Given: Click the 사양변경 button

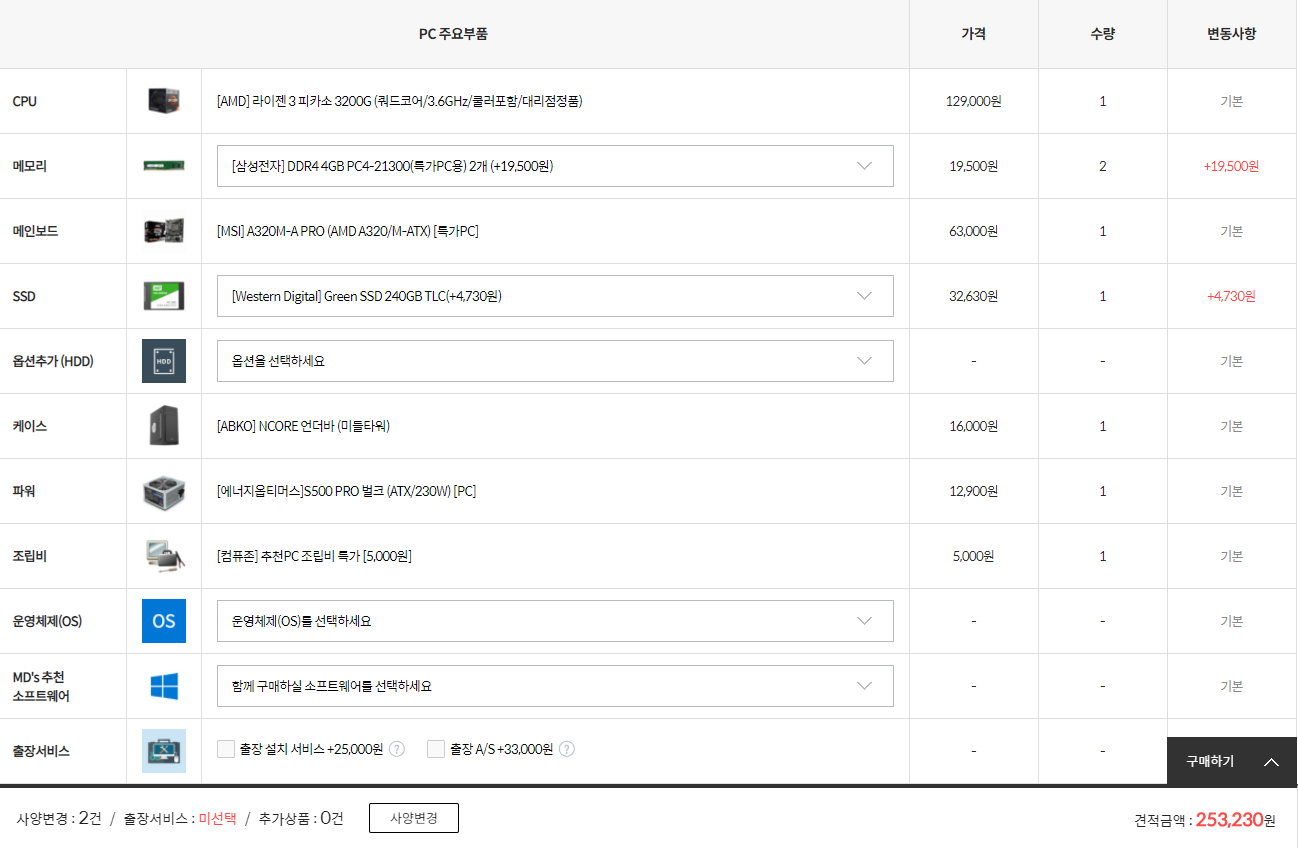Looking at the screenshot, I should coord(414,818).
